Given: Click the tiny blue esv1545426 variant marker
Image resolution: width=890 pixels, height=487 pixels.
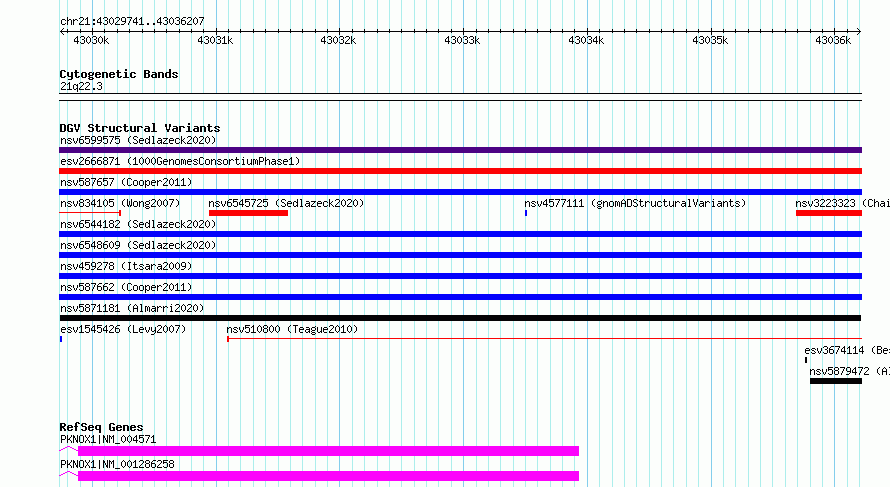Looking at the screenshot, I should tap(61, 339).
